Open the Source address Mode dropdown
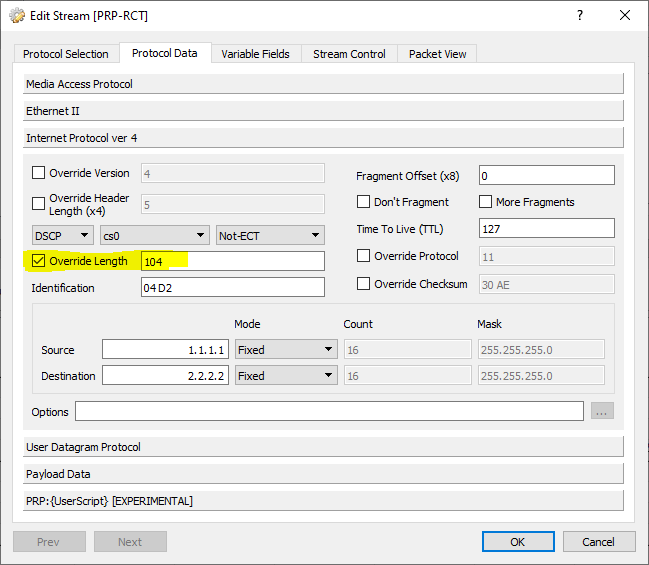The image size is (649, 565). coord(286,350)
